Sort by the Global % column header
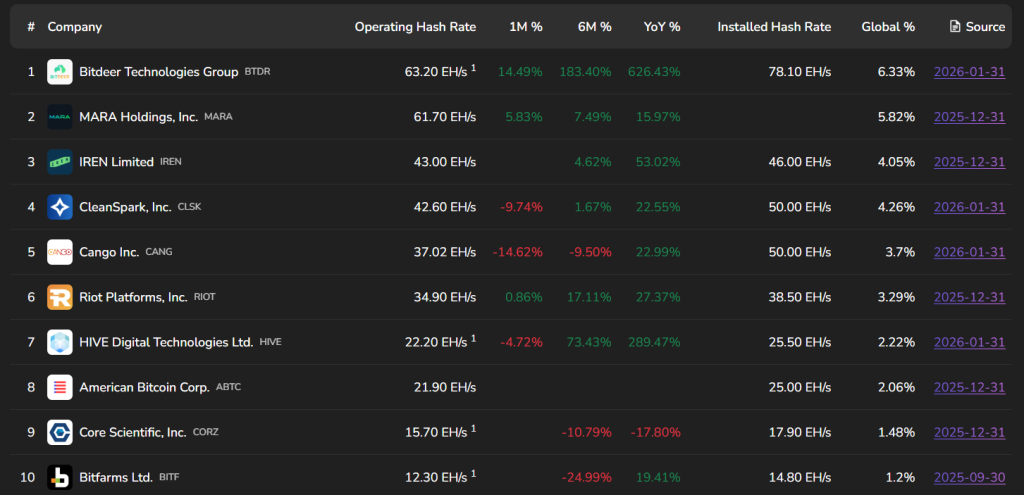This screenshot has width=1024, height=495. (888, 27)
